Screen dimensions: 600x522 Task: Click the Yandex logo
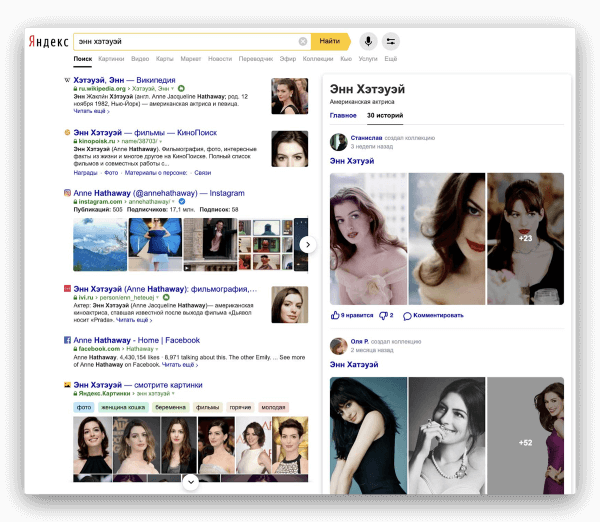[47, 42]
